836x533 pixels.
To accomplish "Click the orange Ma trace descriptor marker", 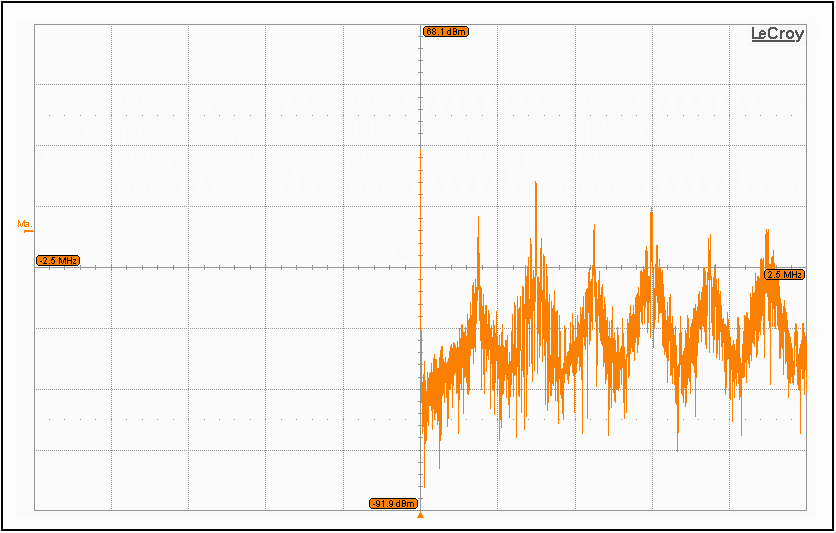I will point(24,225).
